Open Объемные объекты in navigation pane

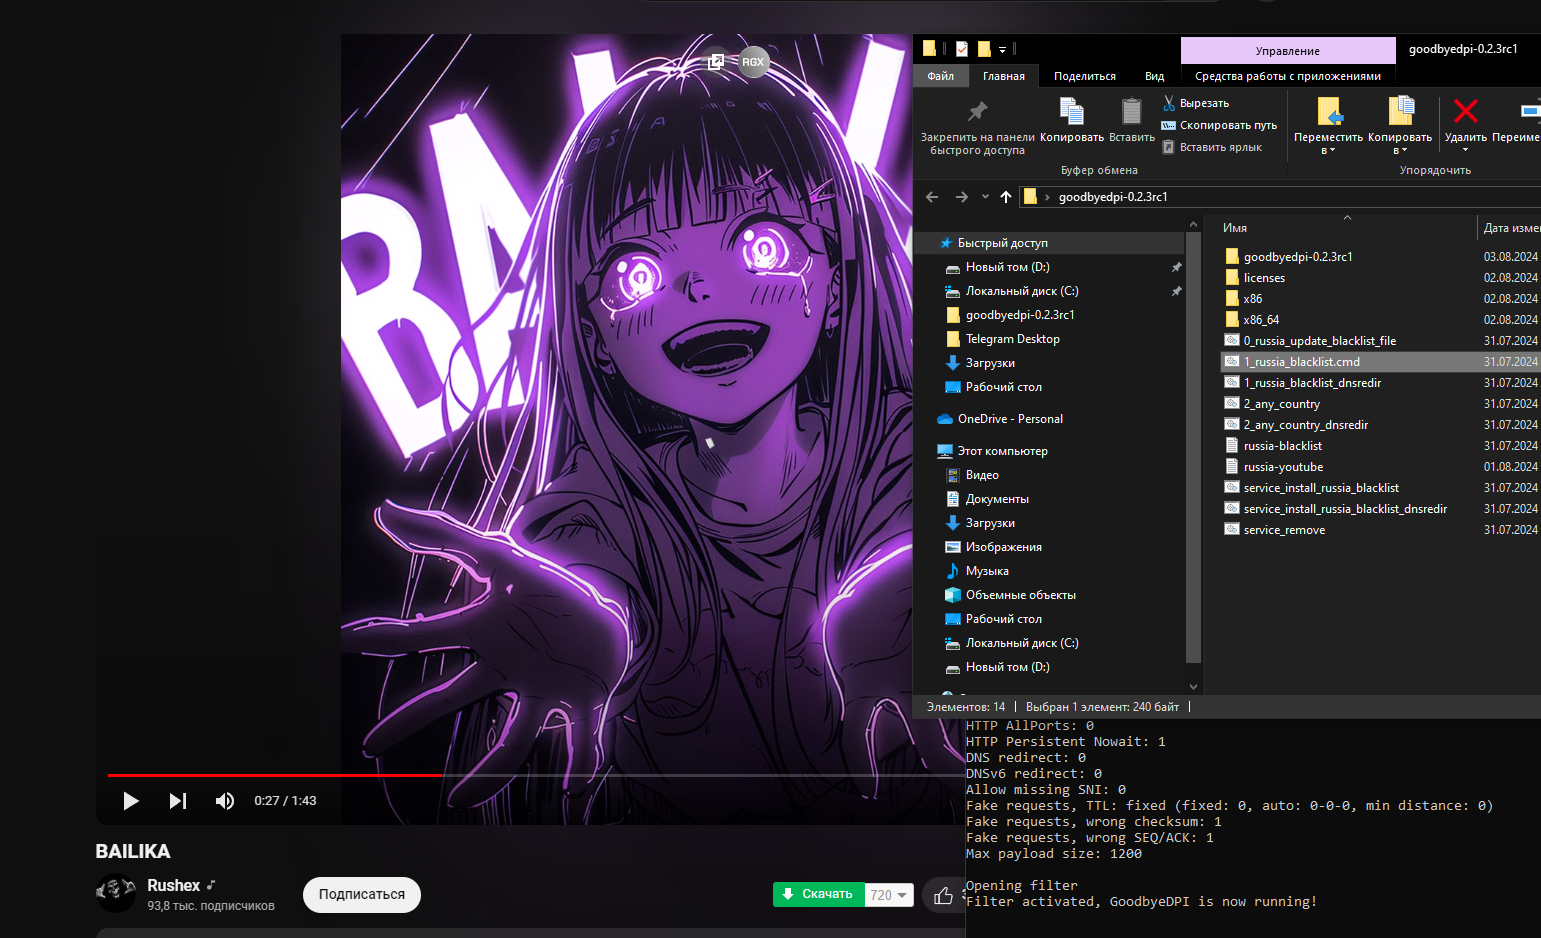click(1020, 595)
